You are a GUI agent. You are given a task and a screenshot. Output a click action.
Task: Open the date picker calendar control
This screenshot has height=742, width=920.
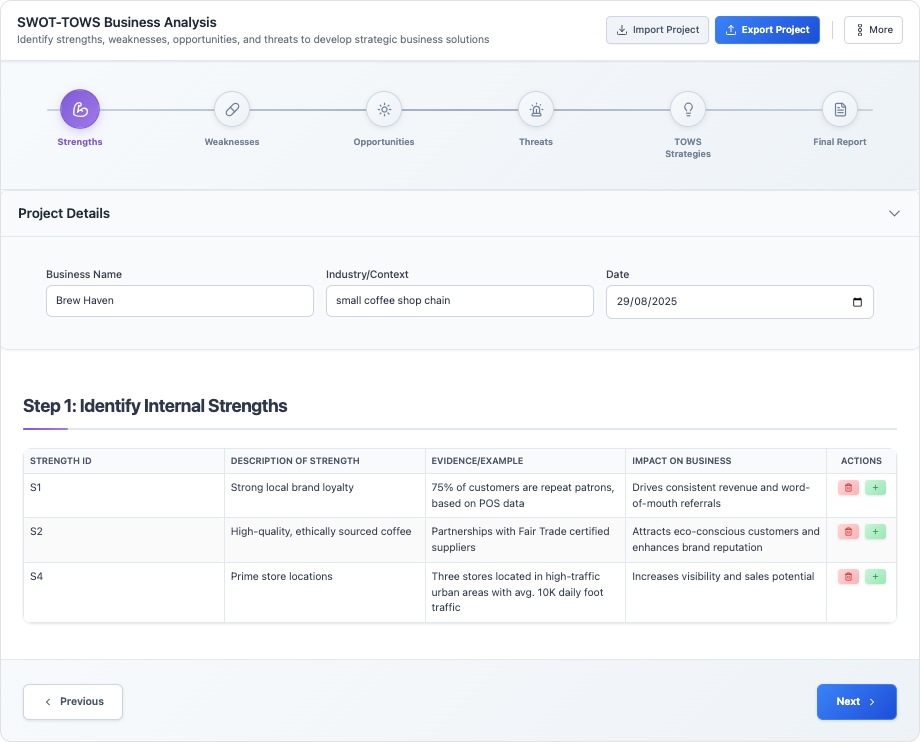click(x=855, y=301)
